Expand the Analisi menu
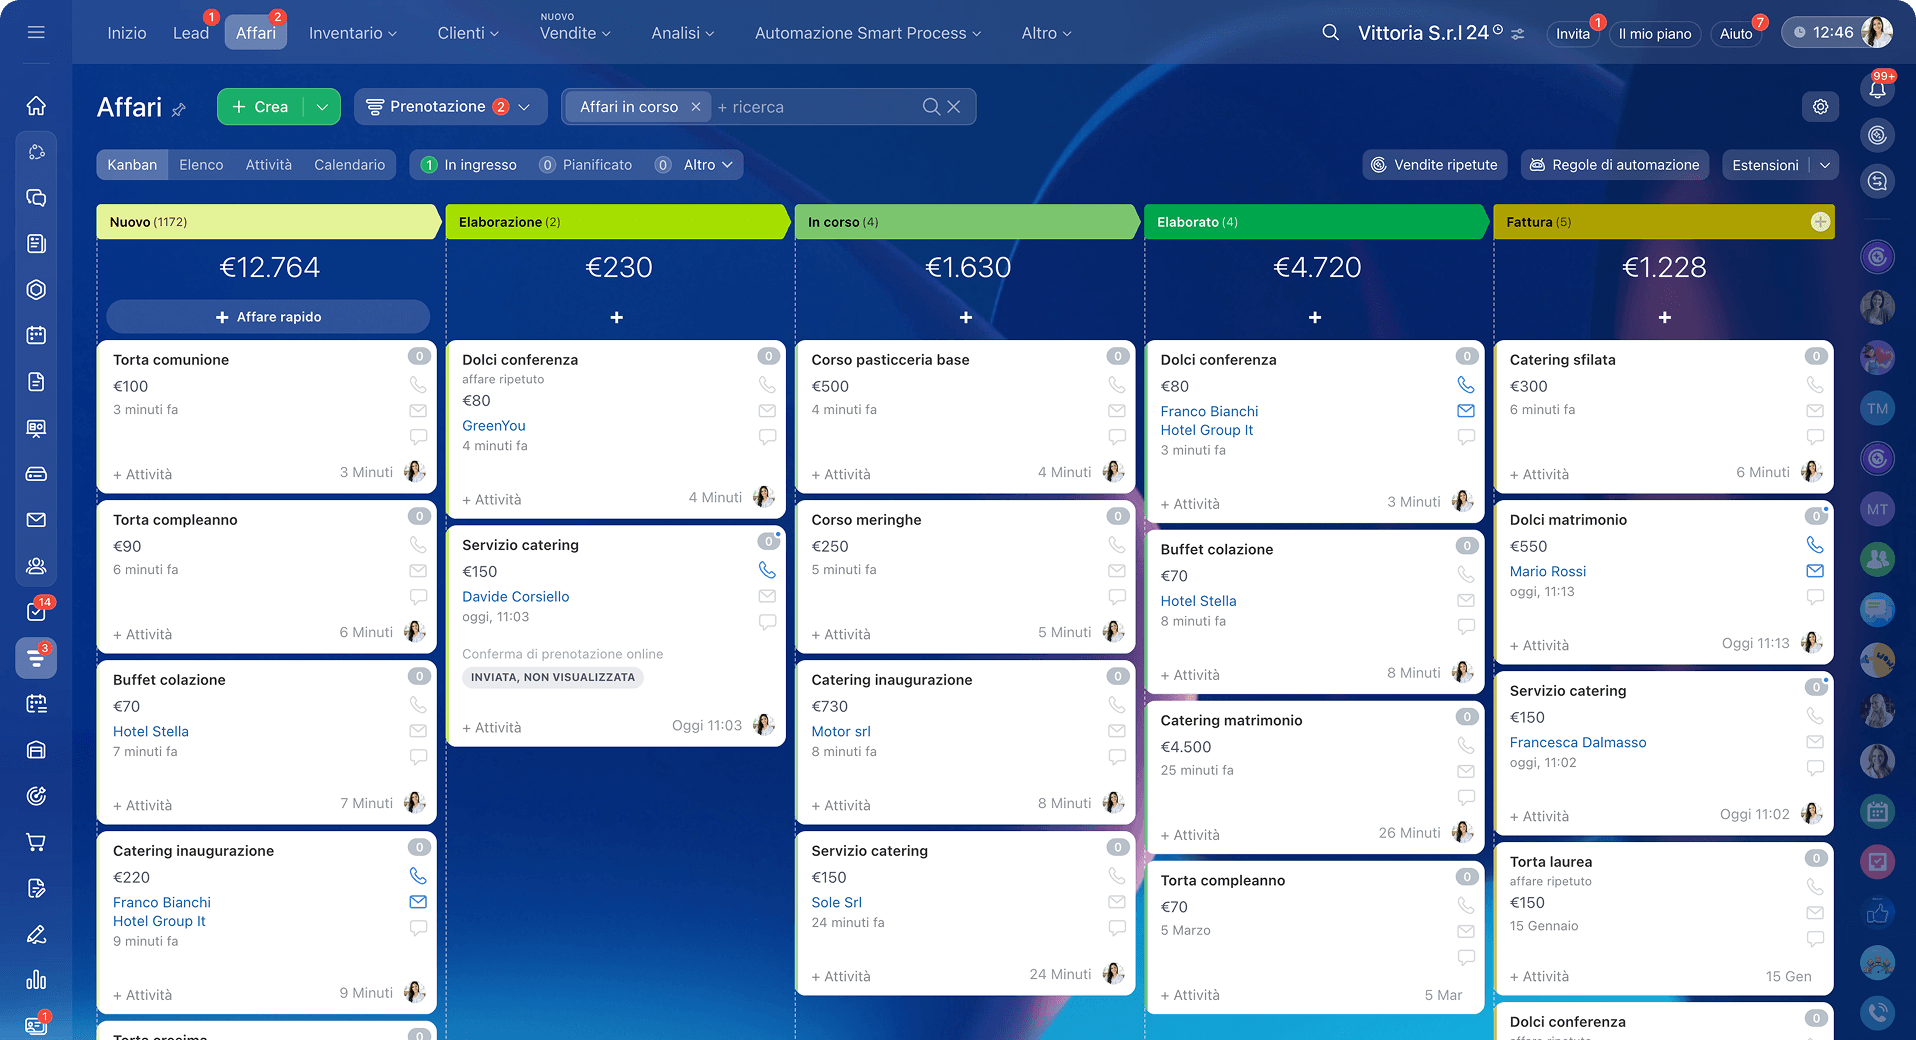The width and height of the screenshot is (1916, 1040). tap(683, 33)
